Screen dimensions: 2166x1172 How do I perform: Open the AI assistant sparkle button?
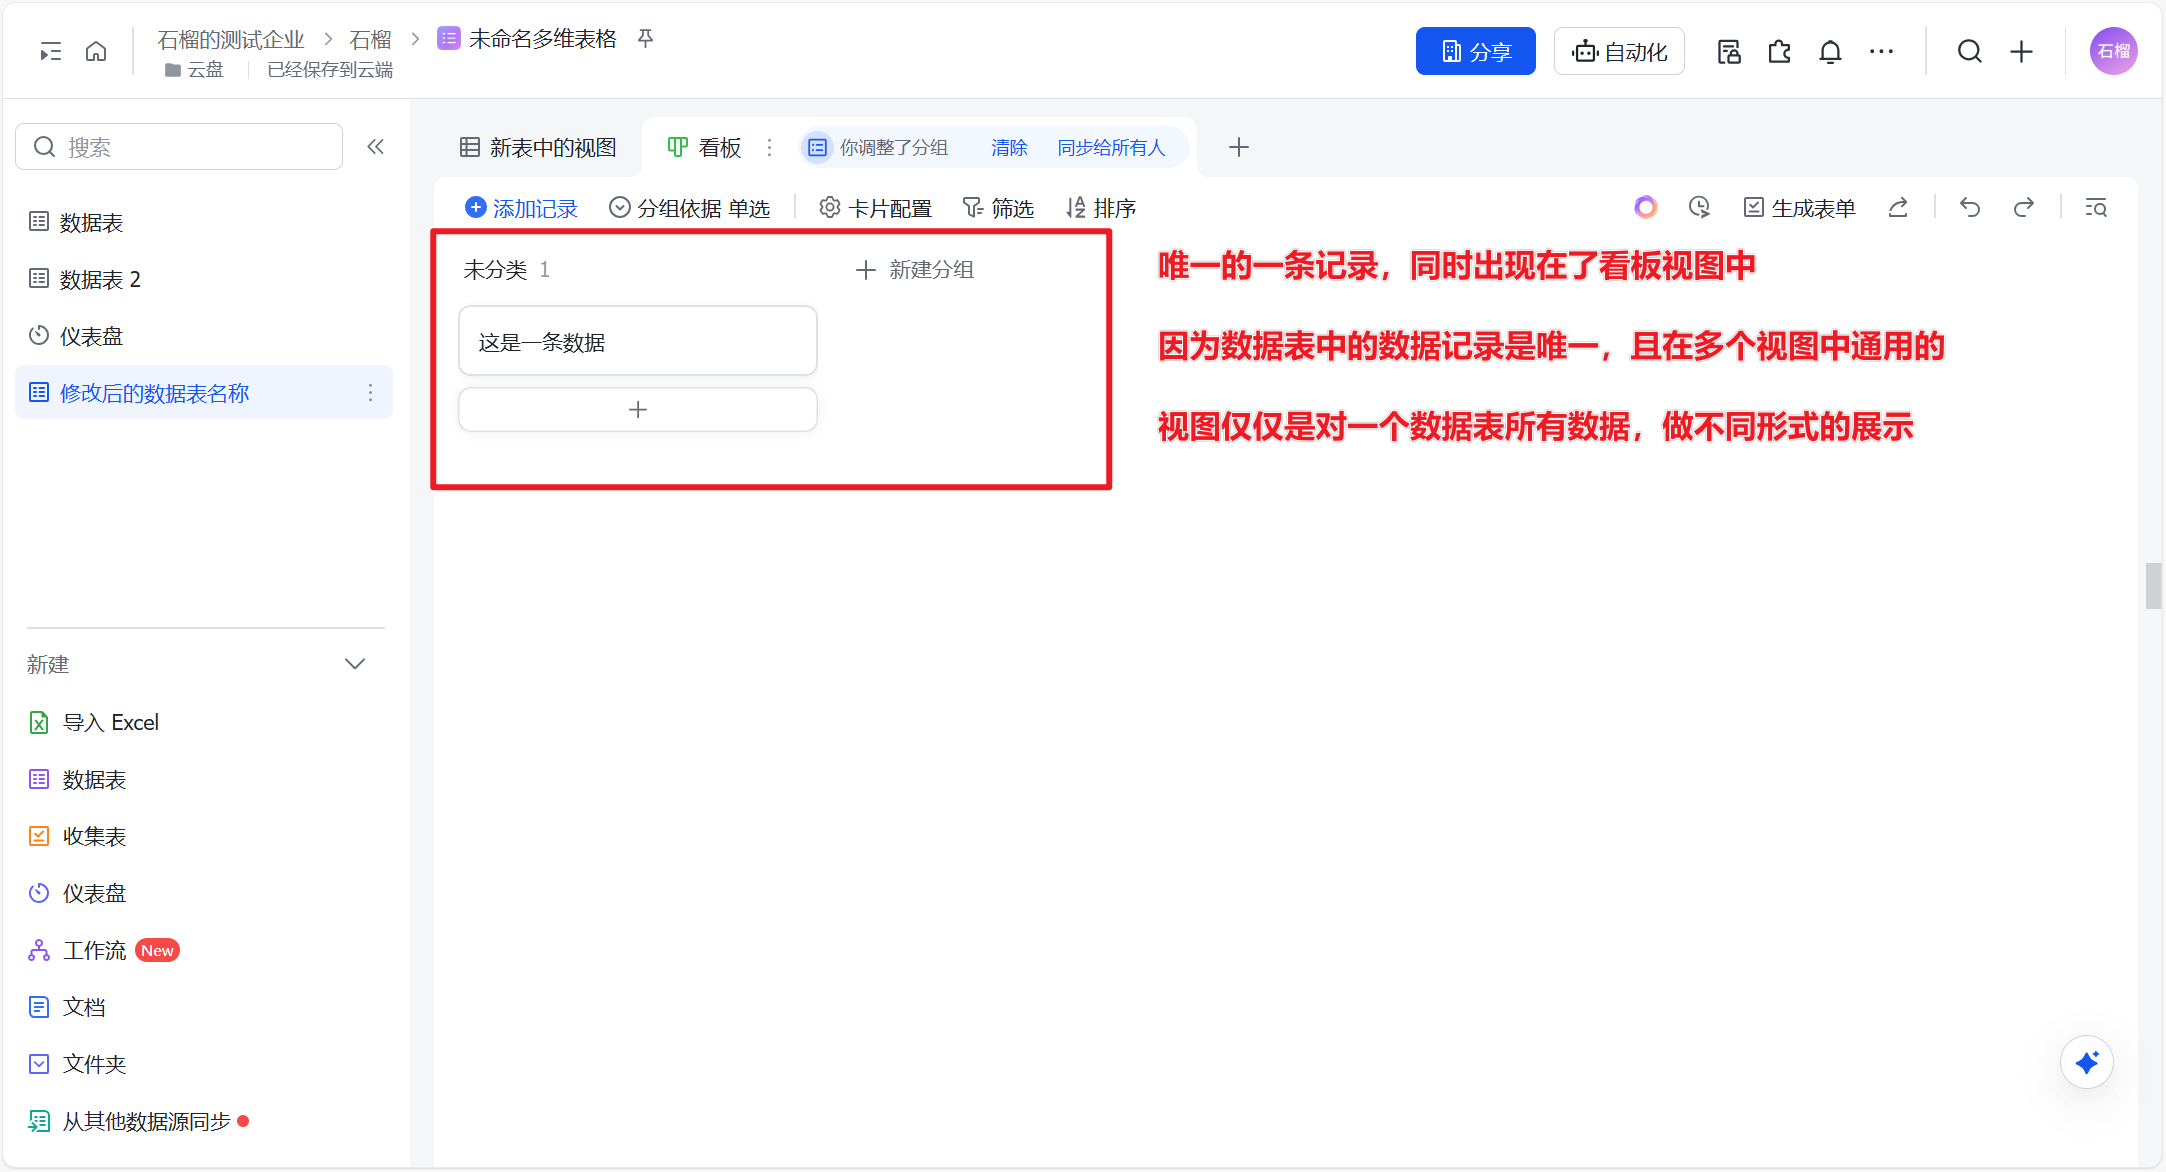click(2086, 1062)
